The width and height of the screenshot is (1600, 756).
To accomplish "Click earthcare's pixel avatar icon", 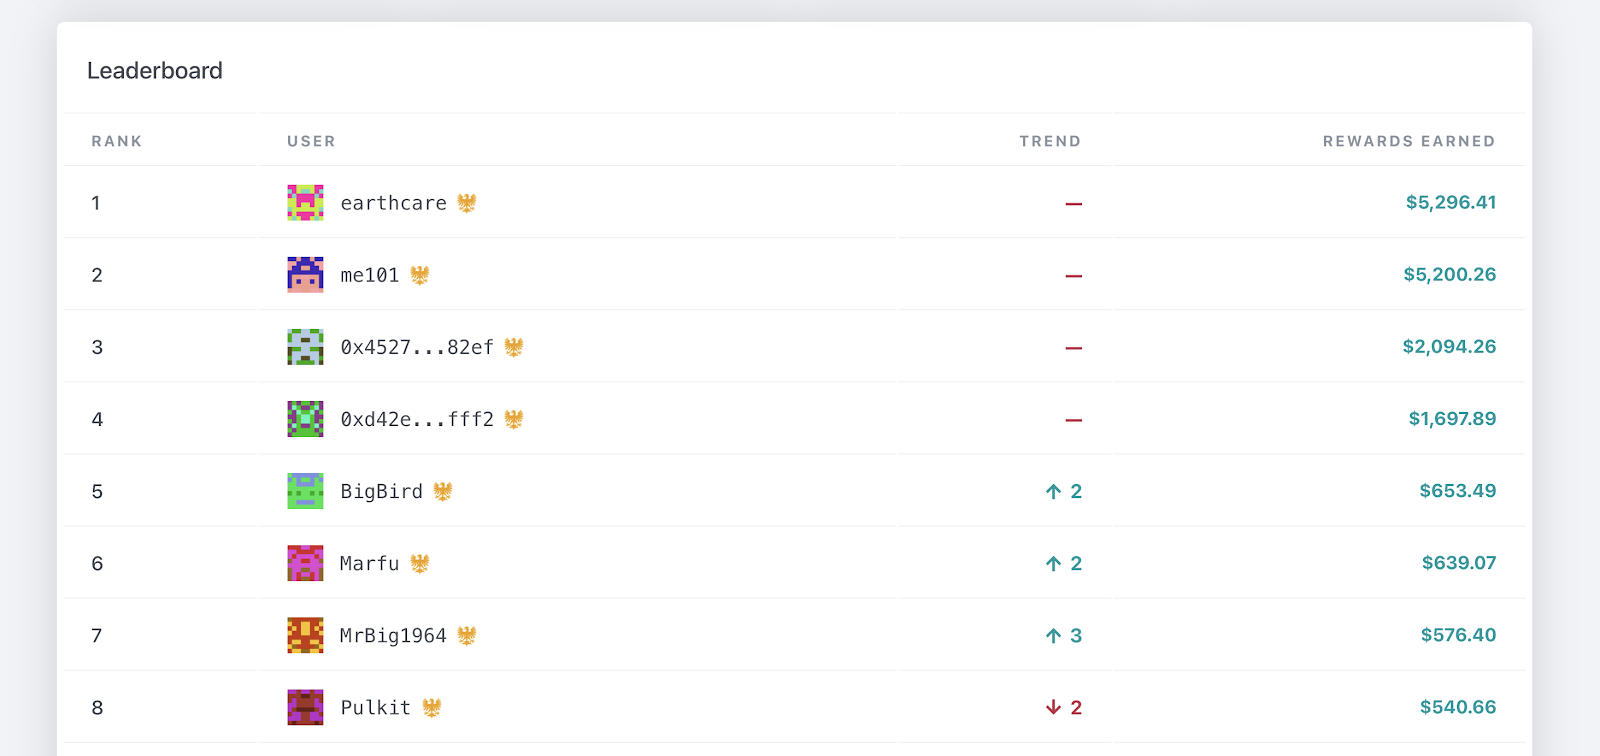I will click(x=305, y=203).
